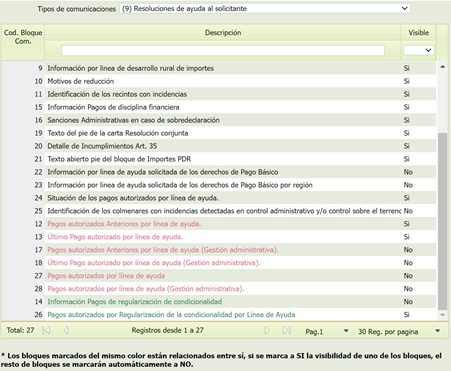Select row Motivos de reducción
The height and width of the screenshot is (371, 451).
point(219,81)
